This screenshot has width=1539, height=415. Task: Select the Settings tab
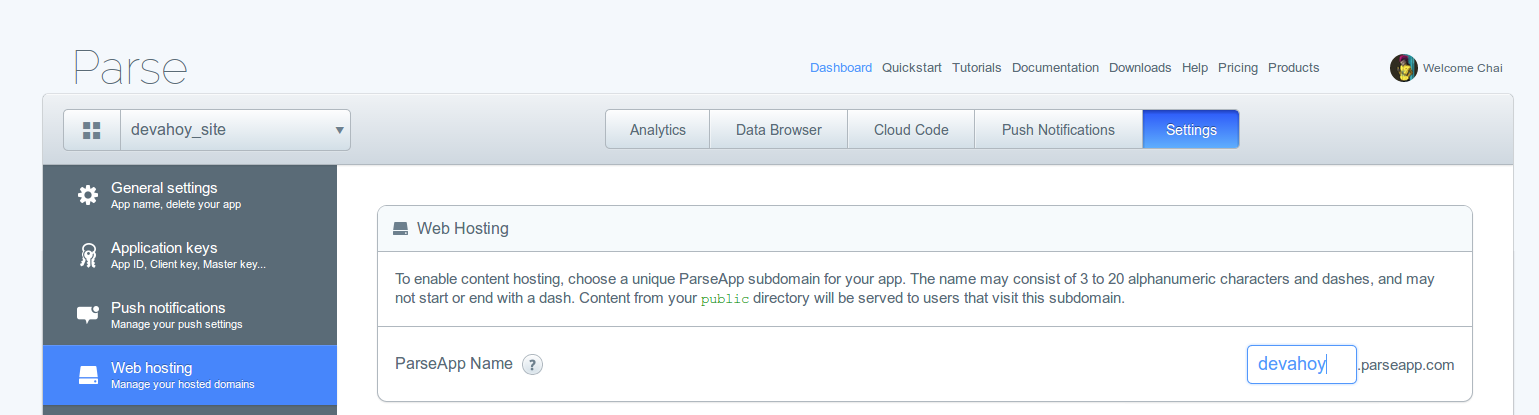pyautogui.click(x=1191, y=130)
